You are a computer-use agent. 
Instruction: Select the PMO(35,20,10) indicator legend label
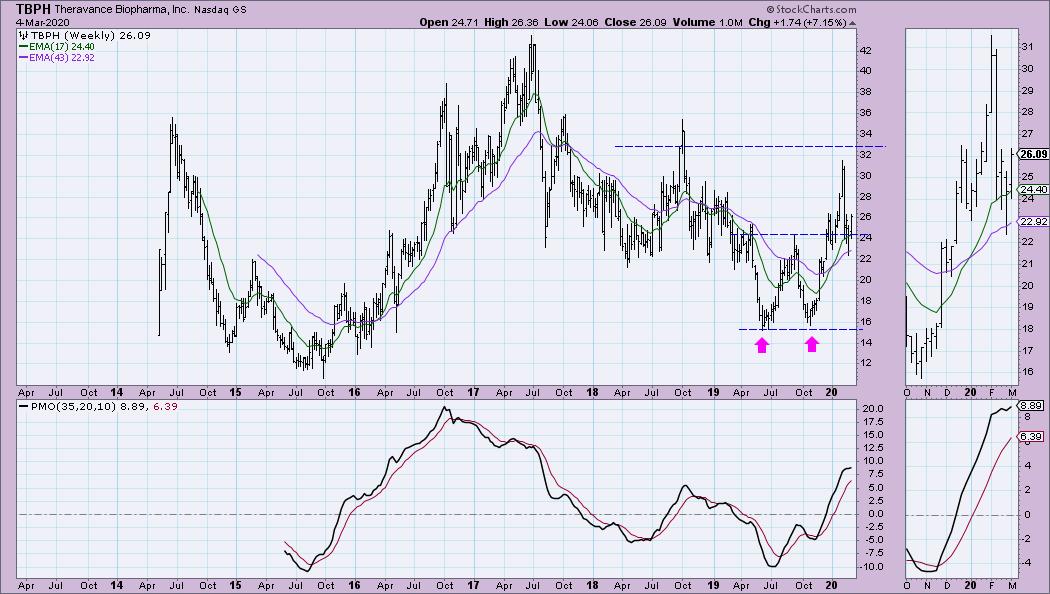point(74,406)
